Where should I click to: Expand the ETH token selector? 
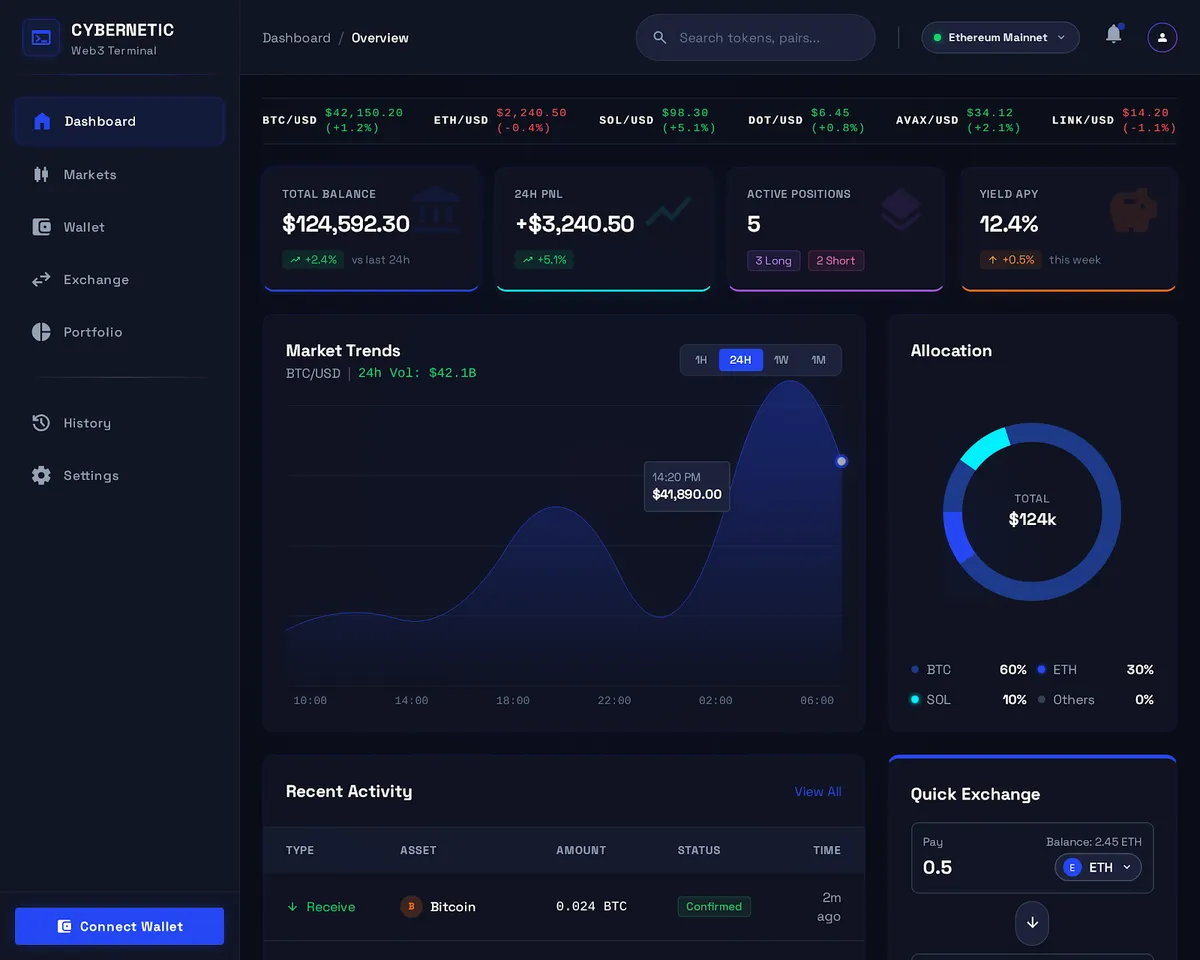(1098, 867)
